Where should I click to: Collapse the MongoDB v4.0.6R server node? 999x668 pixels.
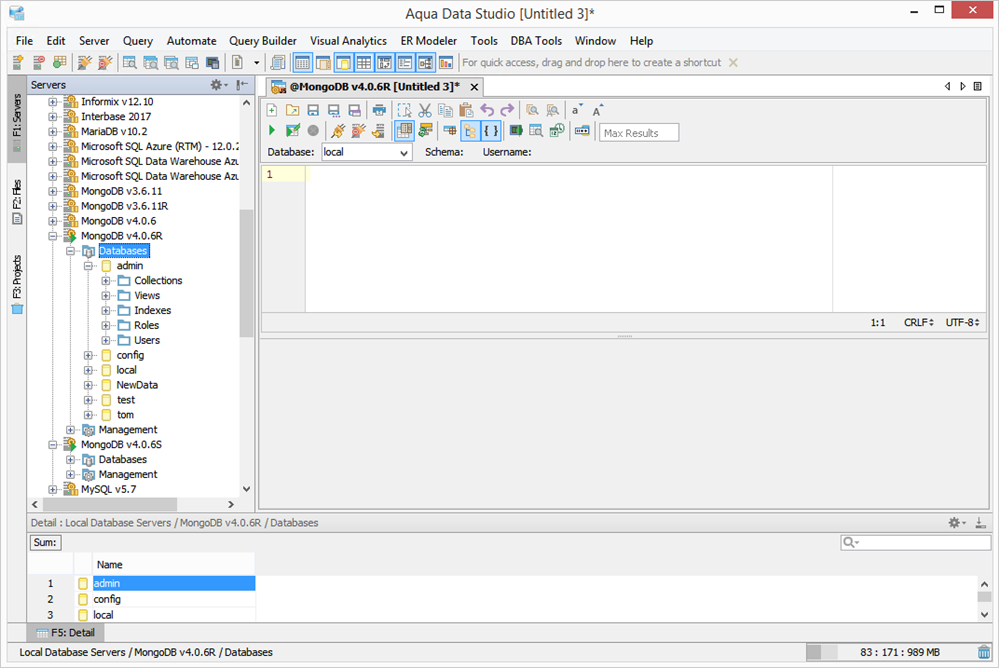pyautogui.click(x=53, y=236)
